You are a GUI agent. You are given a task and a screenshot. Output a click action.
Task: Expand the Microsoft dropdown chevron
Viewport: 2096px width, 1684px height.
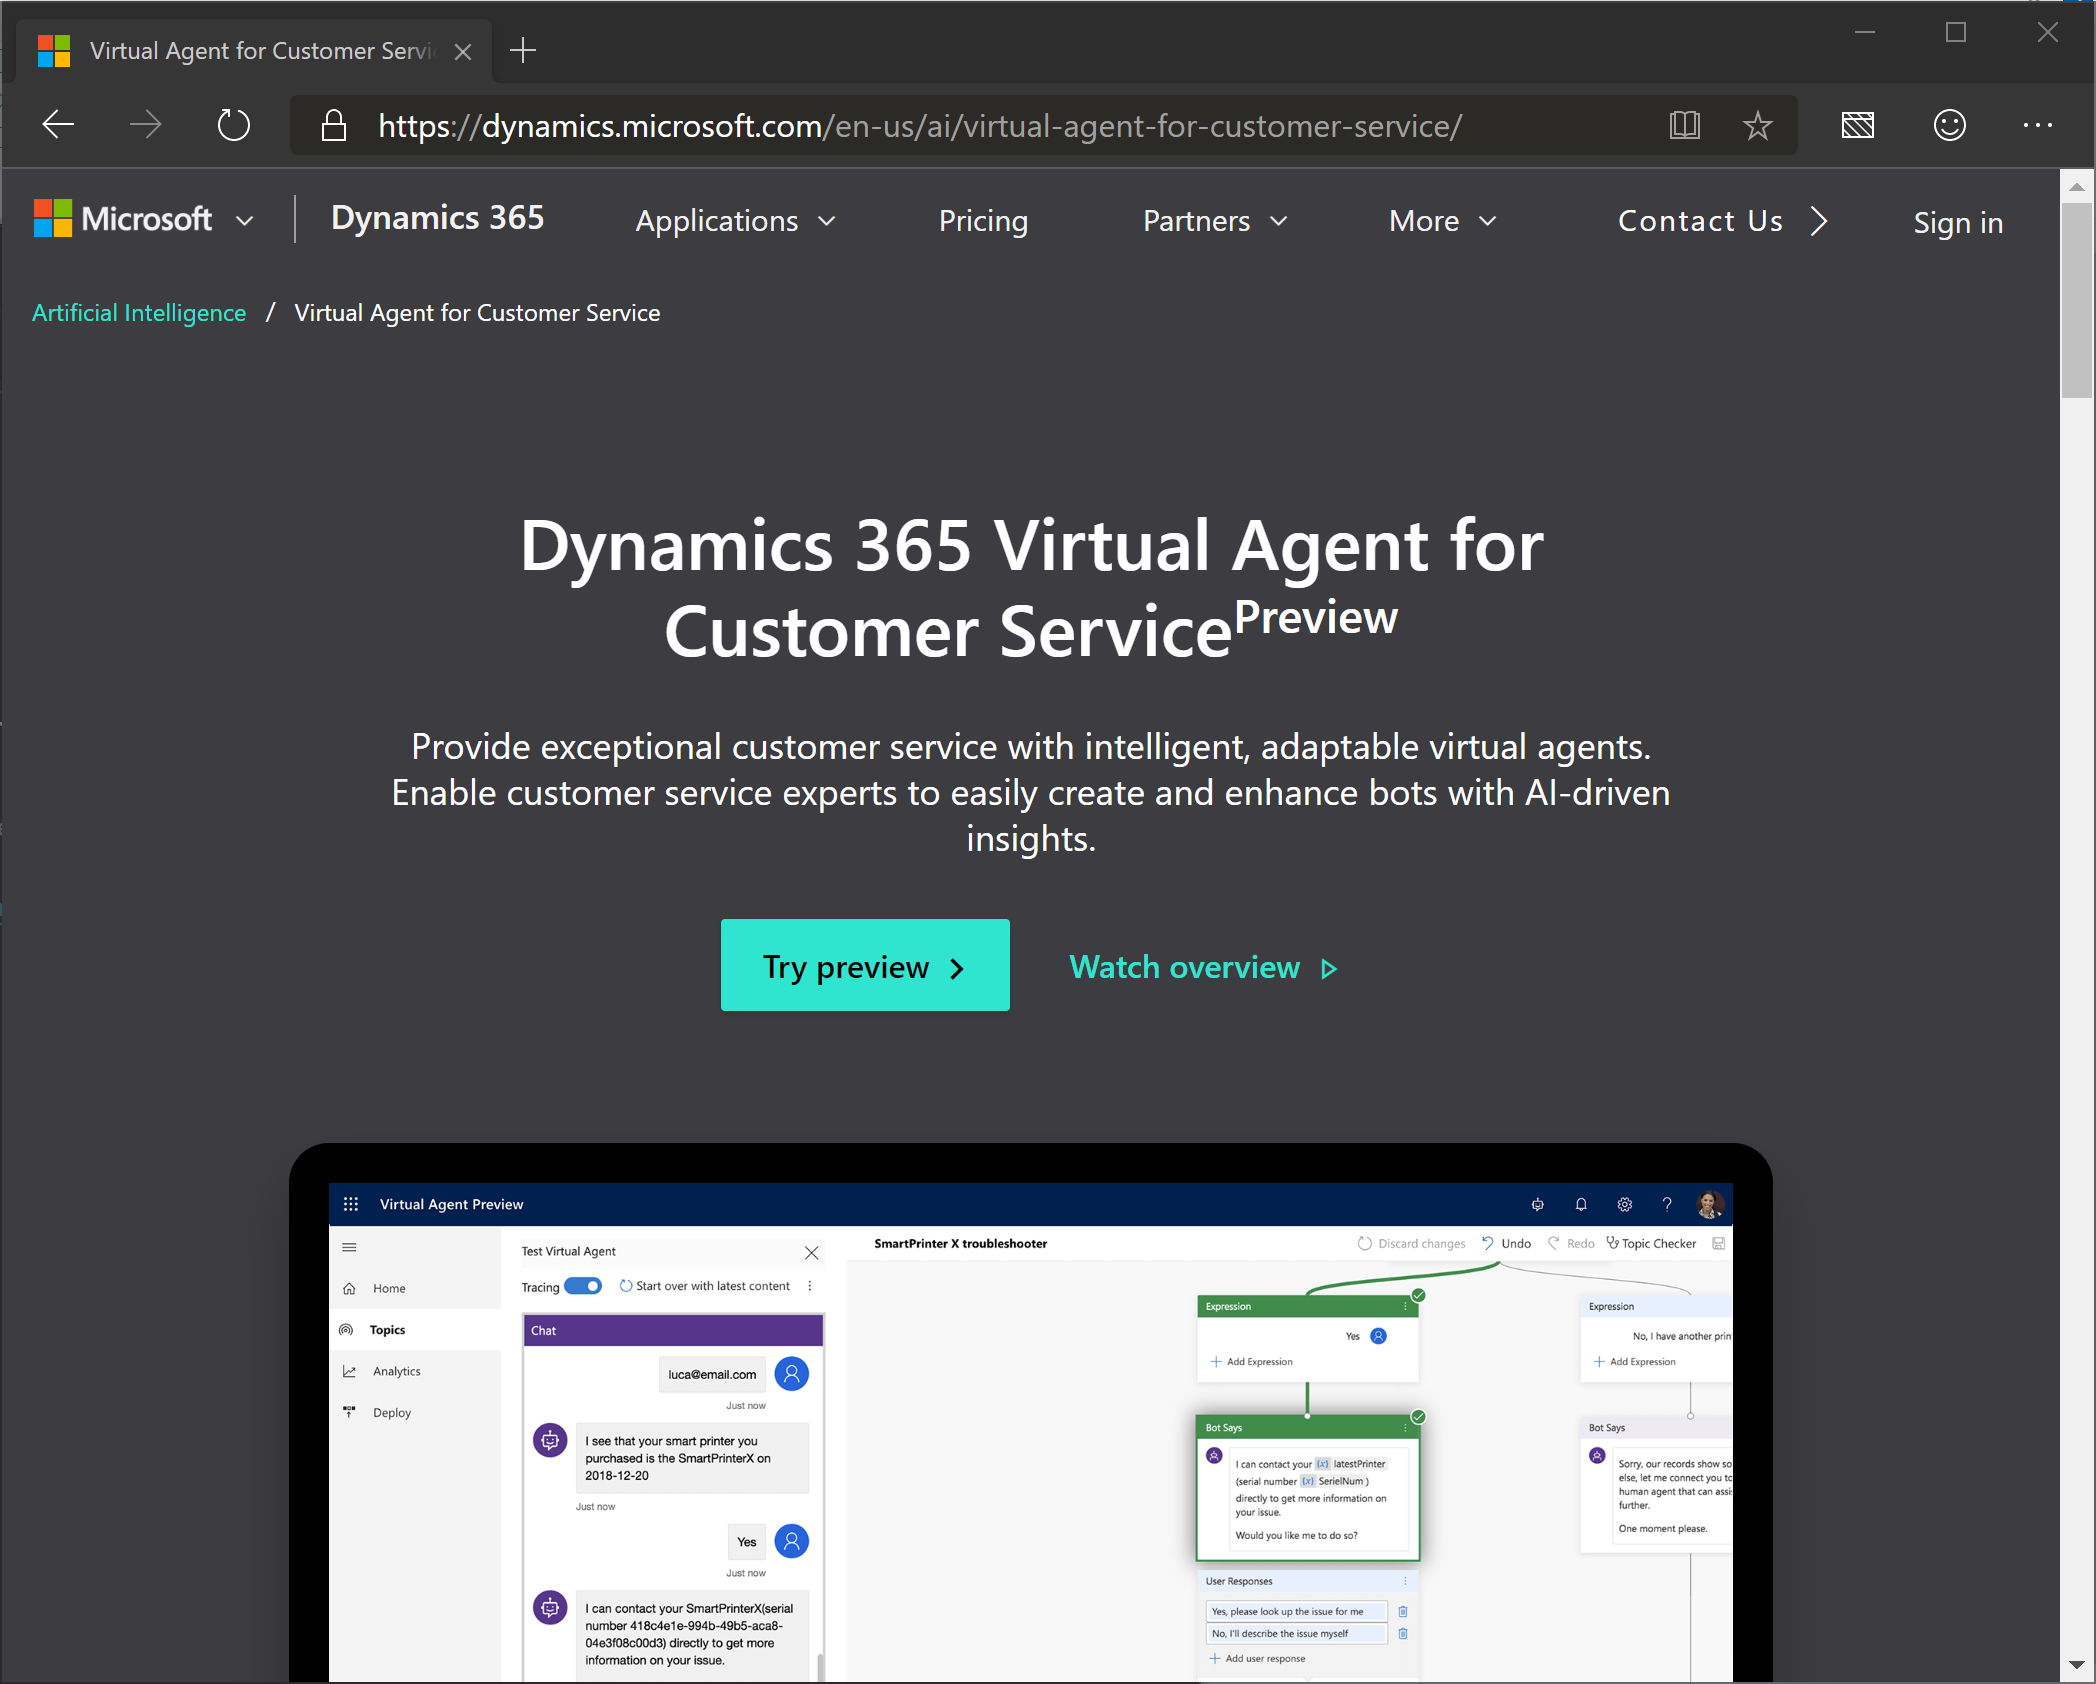click(x=245, y=221)
